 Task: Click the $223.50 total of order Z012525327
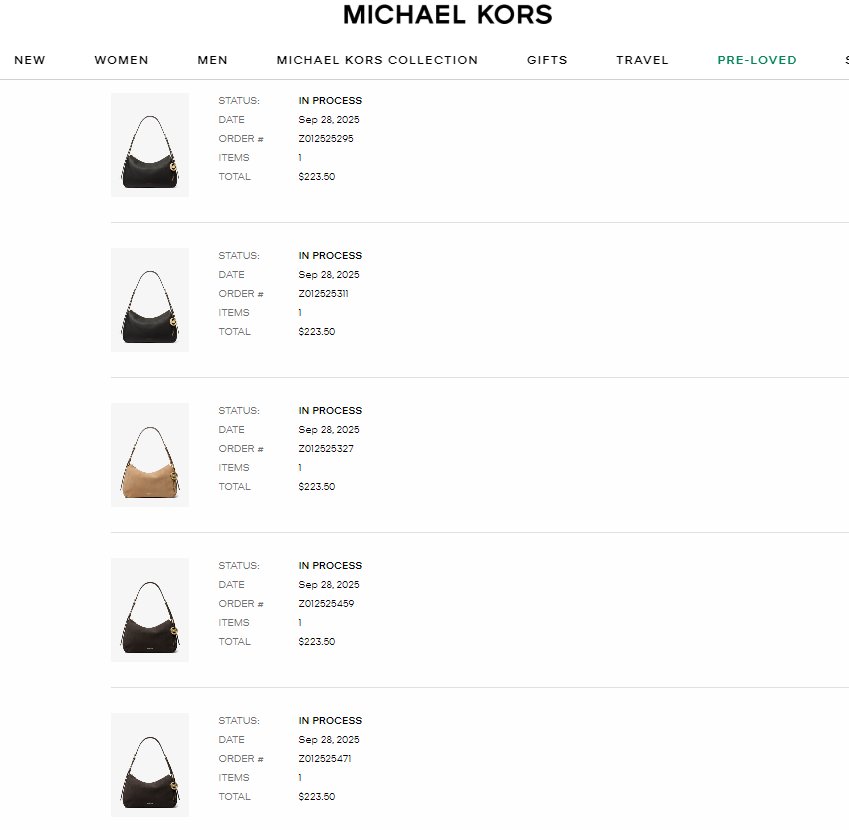click(317, 487)
